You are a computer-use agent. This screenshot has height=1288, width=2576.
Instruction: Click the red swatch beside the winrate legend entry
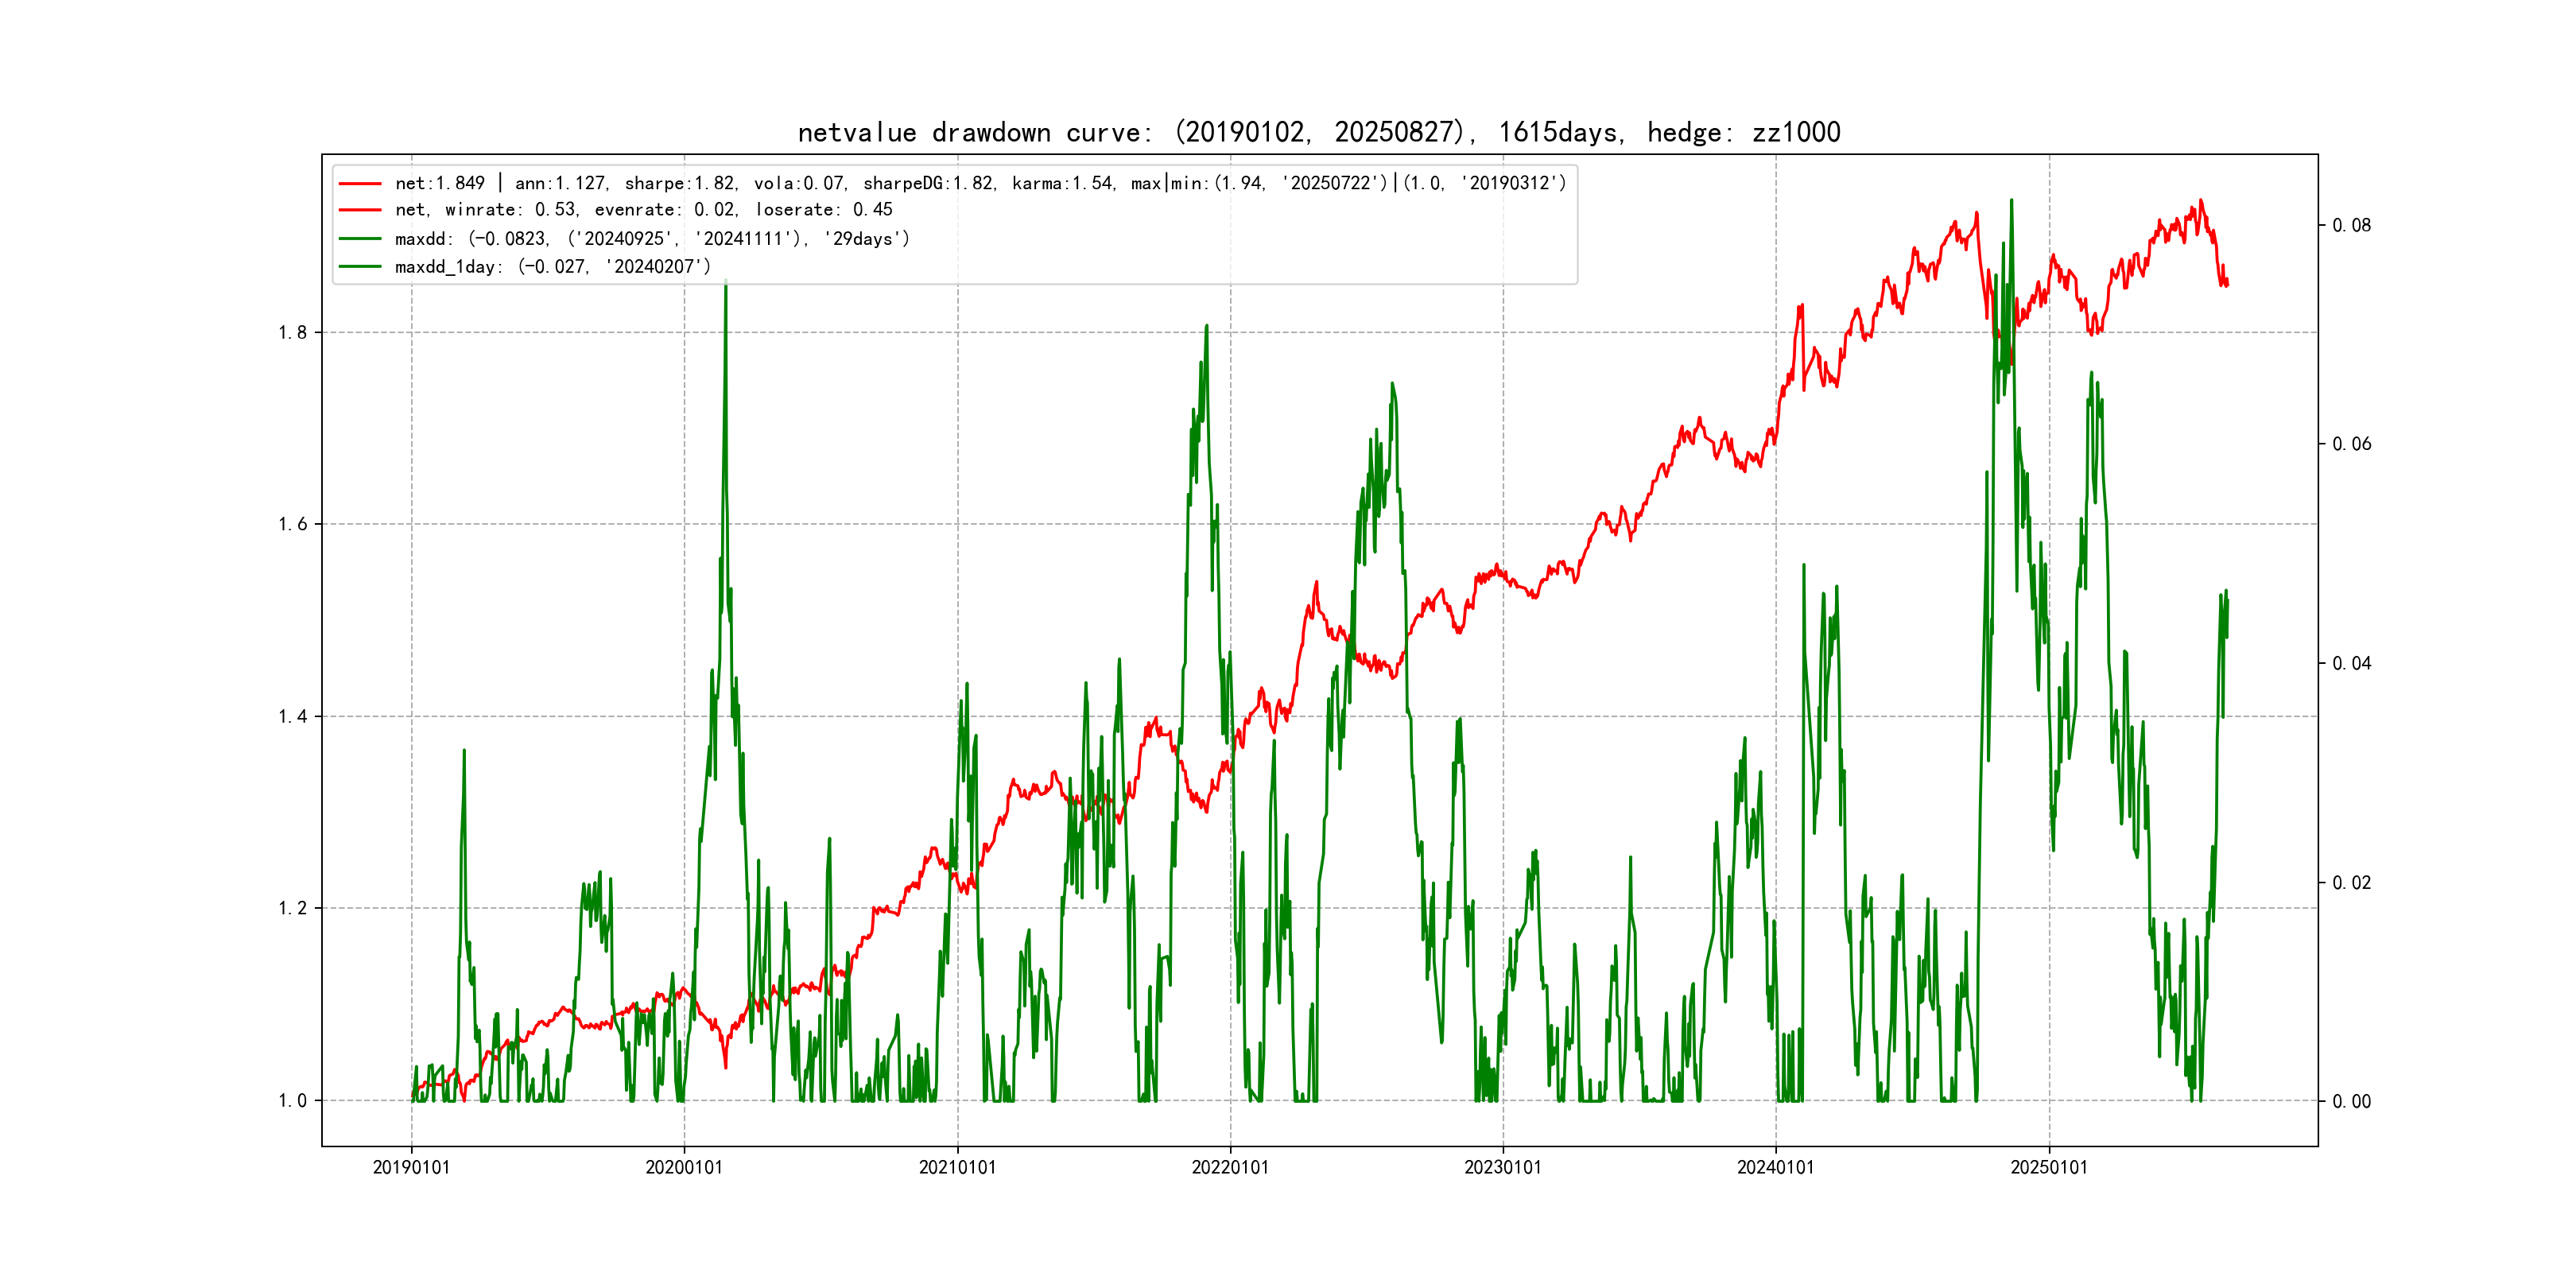pyautogui.click(x=360, y=210)
